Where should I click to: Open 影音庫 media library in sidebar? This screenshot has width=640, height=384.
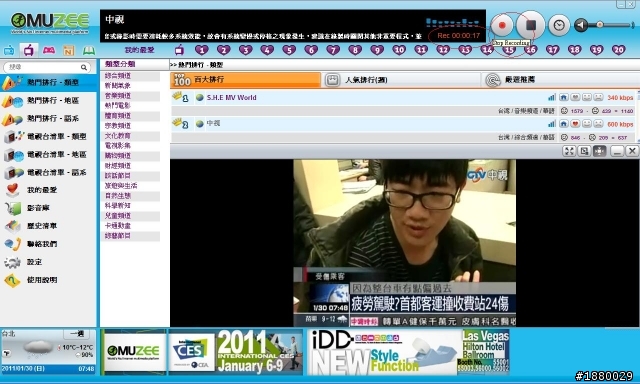point(48,208)
